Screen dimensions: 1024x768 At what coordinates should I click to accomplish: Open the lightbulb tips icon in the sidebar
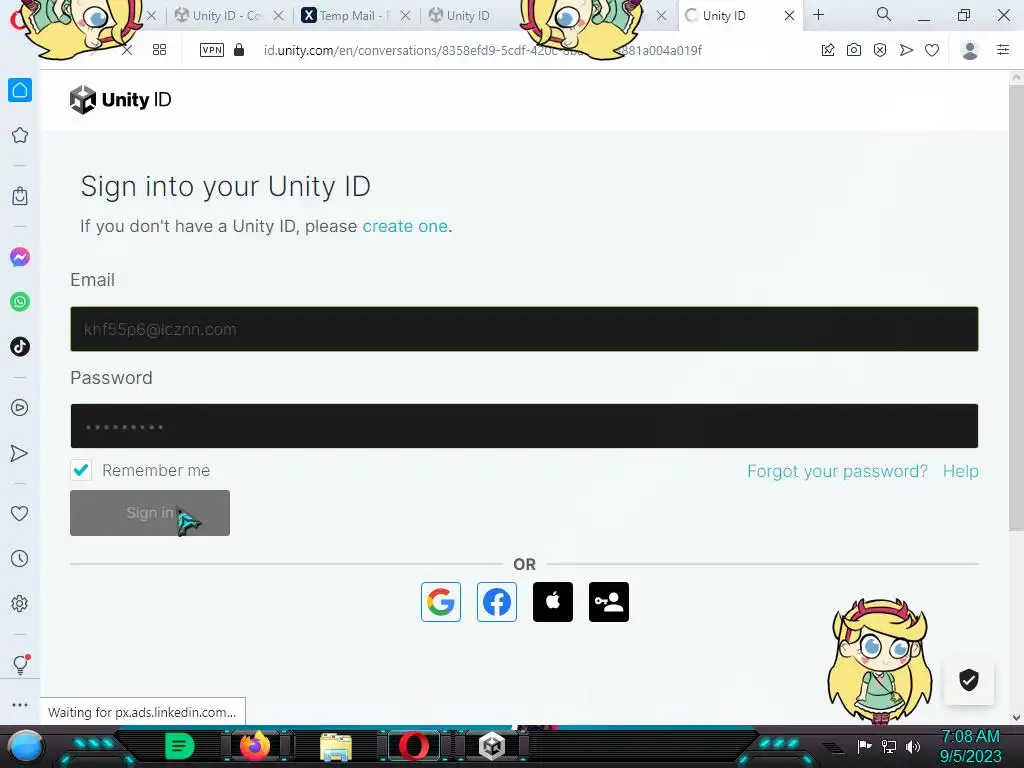coord(20,665)
